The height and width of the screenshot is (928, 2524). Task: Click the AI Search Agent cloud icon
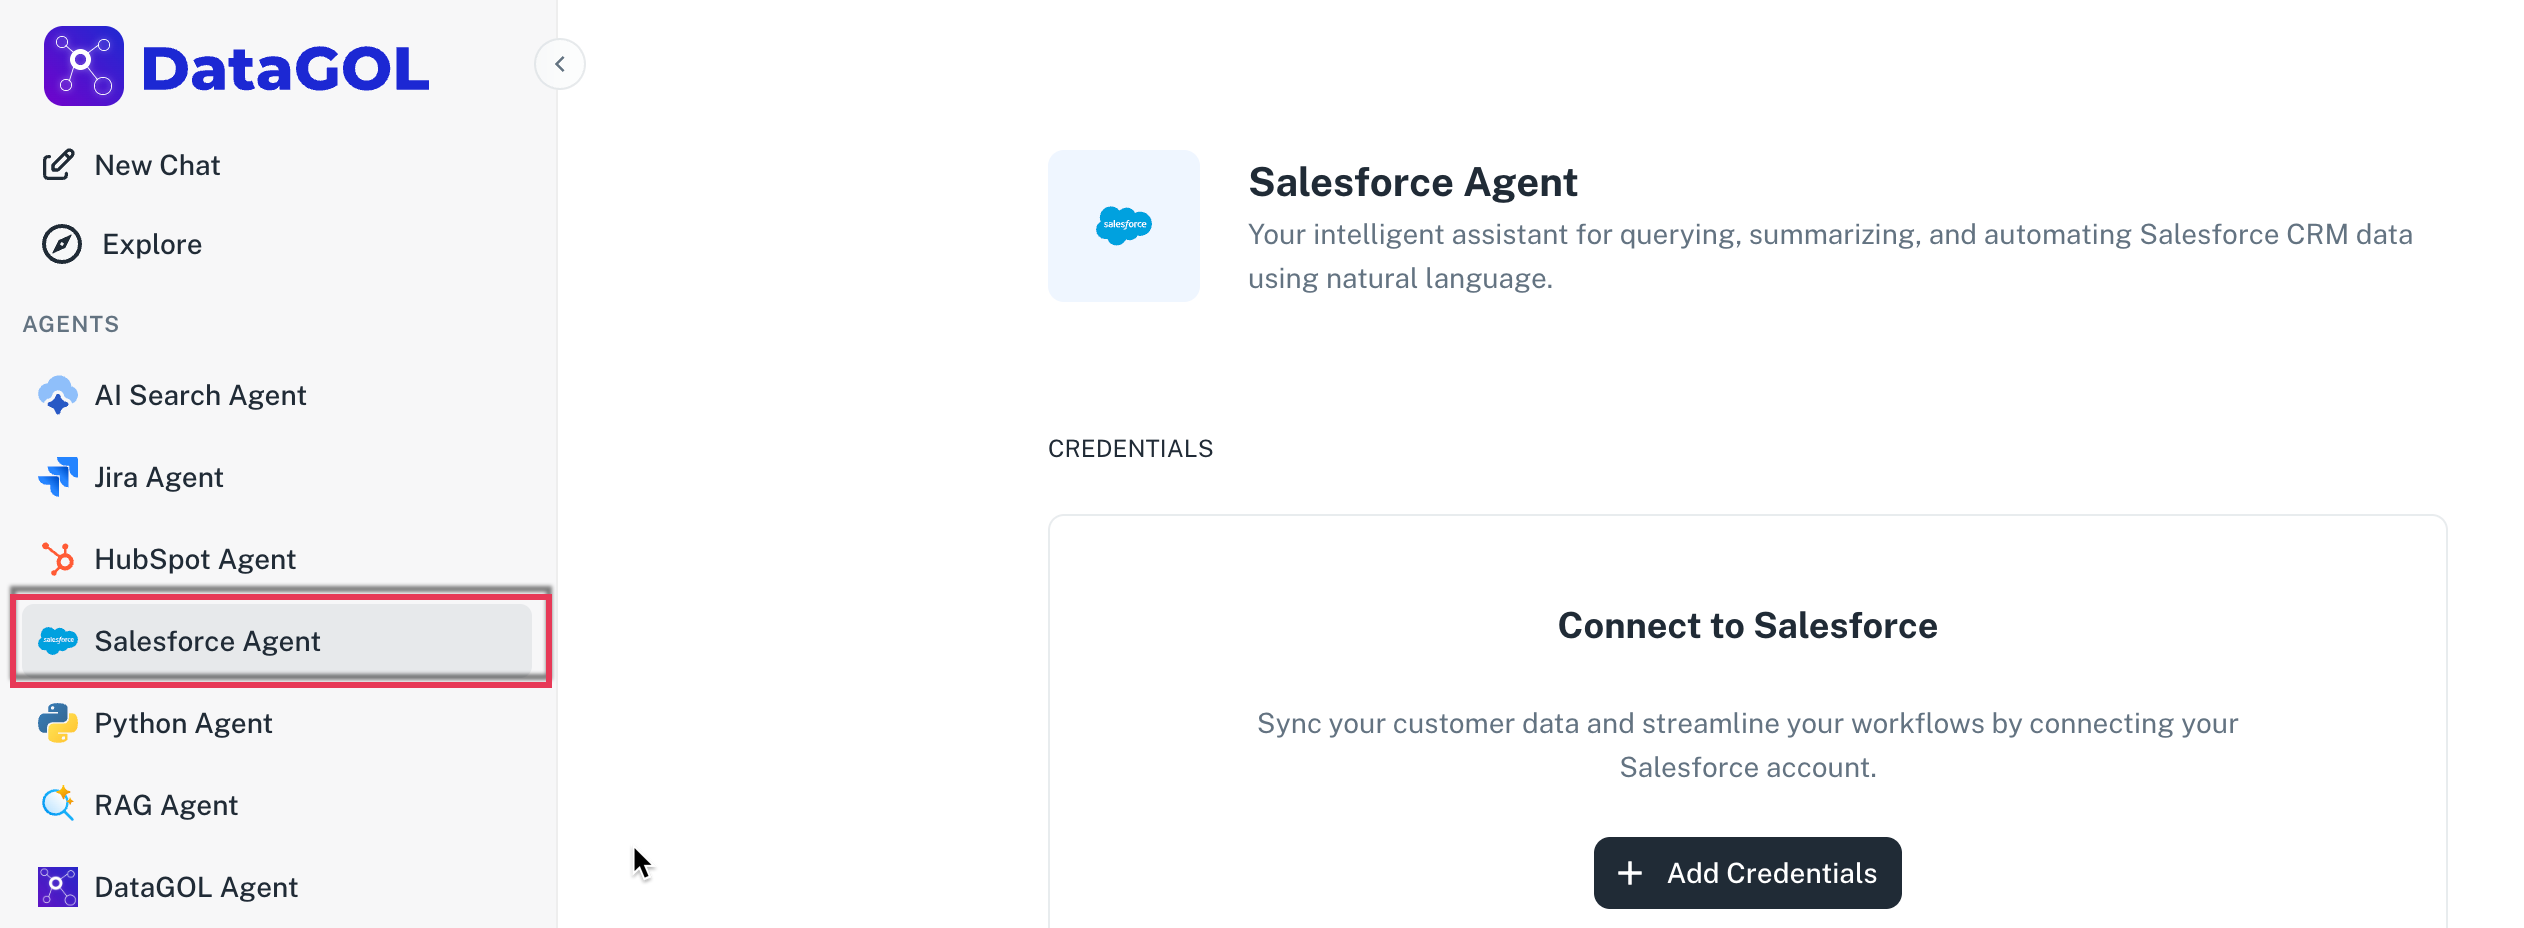point(58,395)
